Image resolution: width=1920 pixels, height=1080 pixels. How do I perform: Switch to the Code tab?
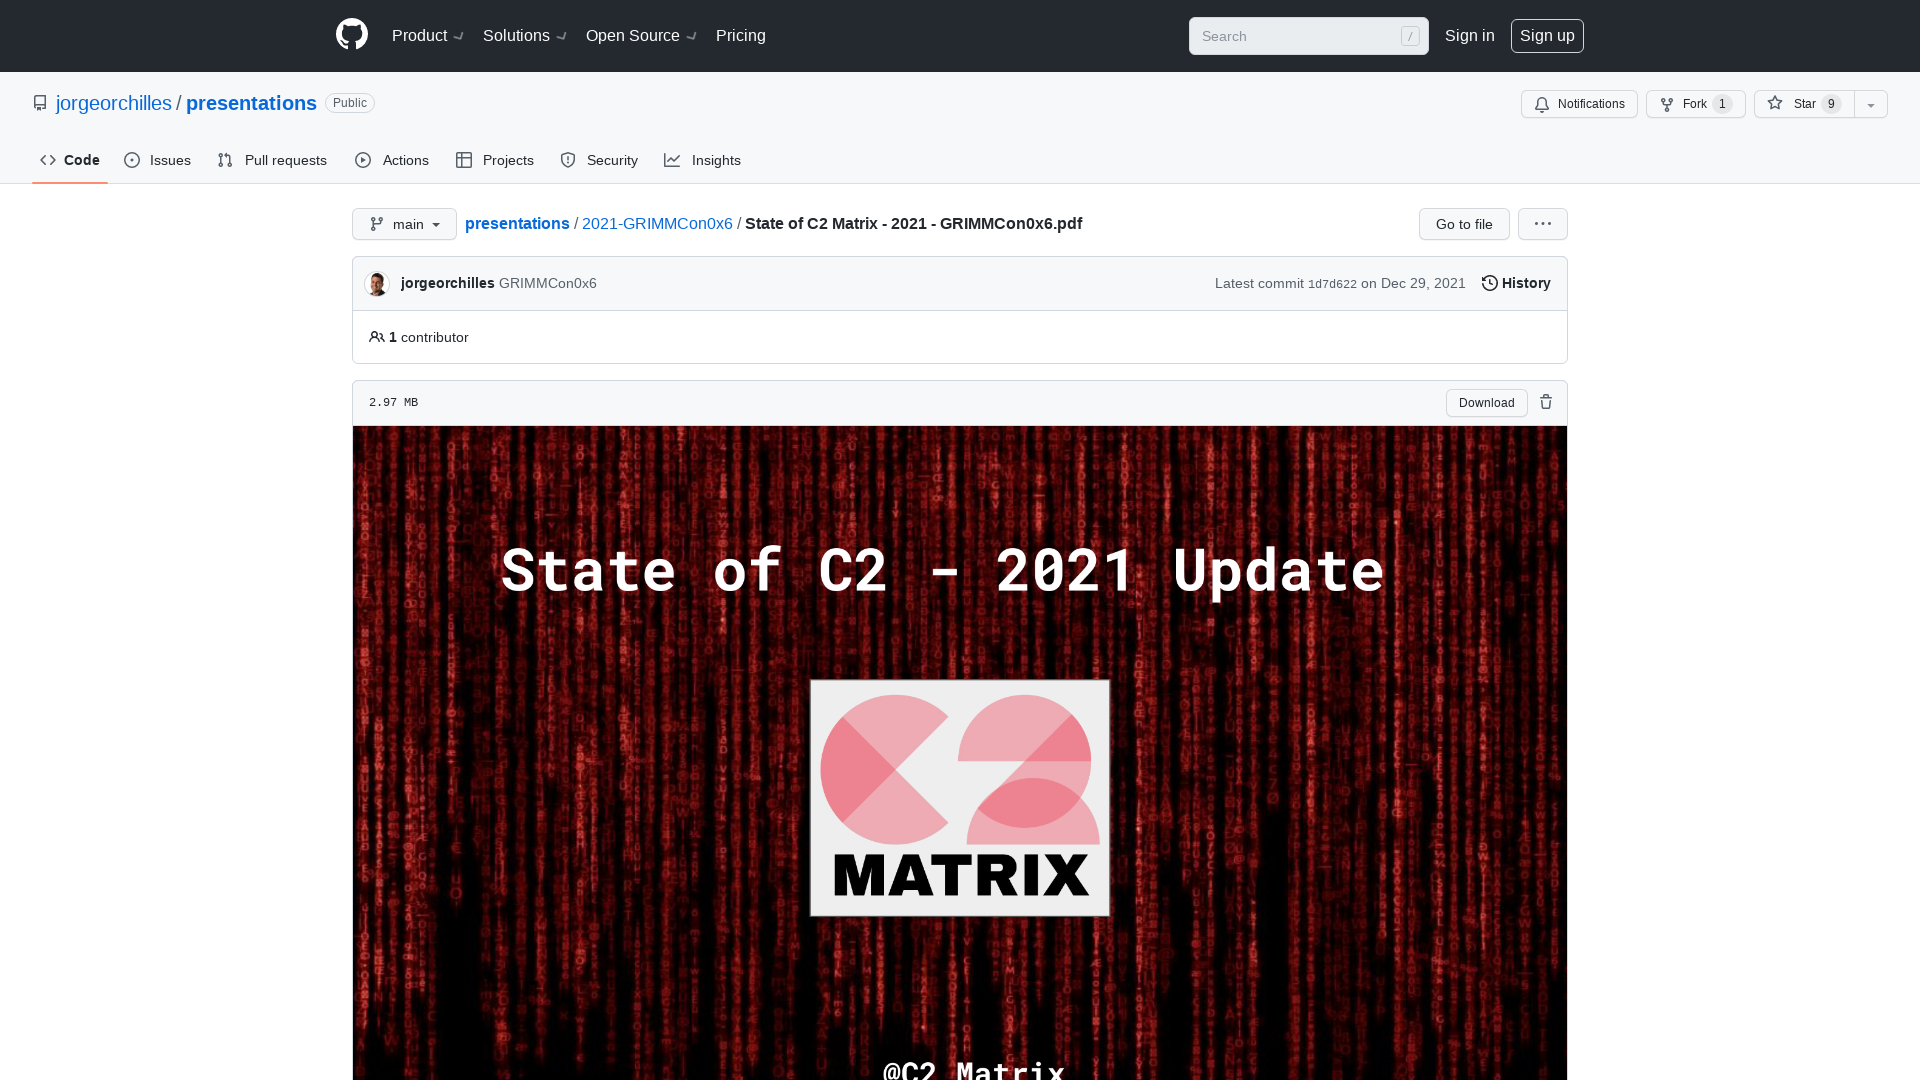point(70,160)
